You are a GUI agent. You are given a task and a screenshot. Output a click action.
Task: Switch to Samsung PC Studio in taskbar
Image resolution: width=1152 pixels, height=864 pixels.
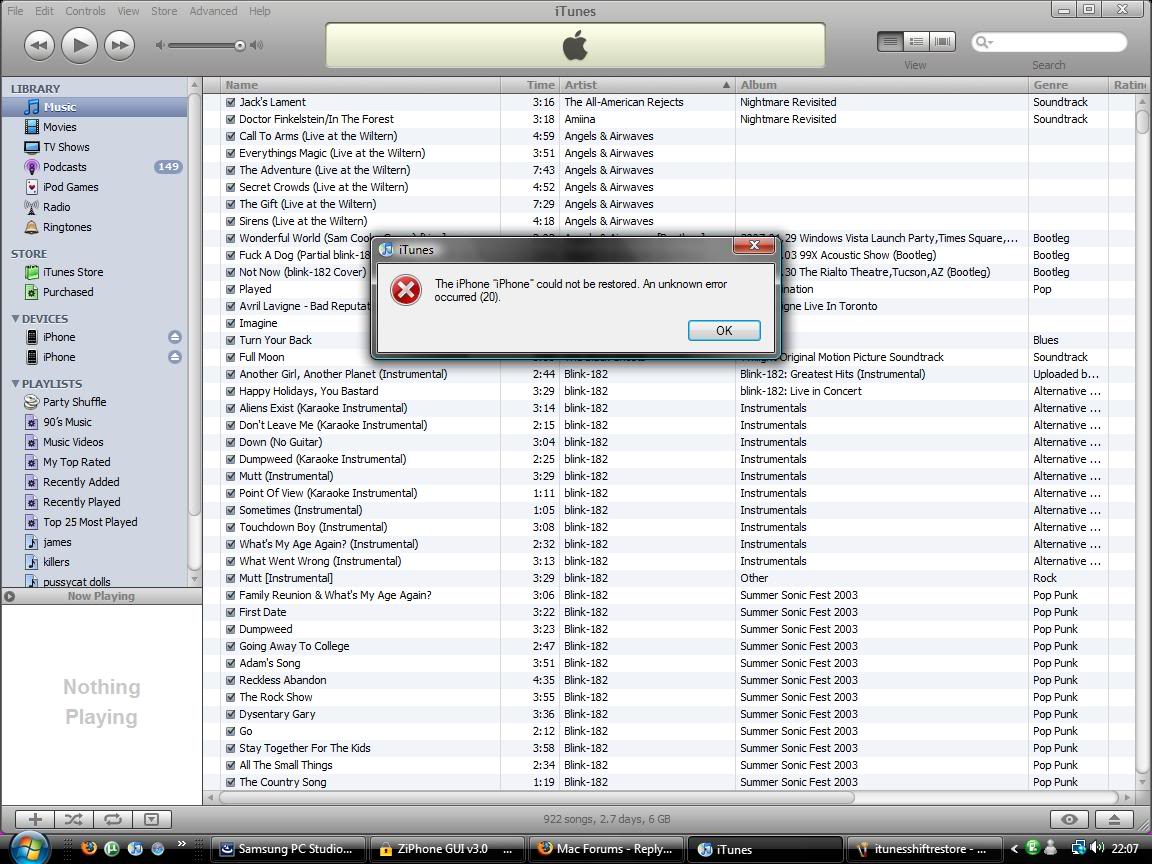pyautogui.click(x=287, y=849)
